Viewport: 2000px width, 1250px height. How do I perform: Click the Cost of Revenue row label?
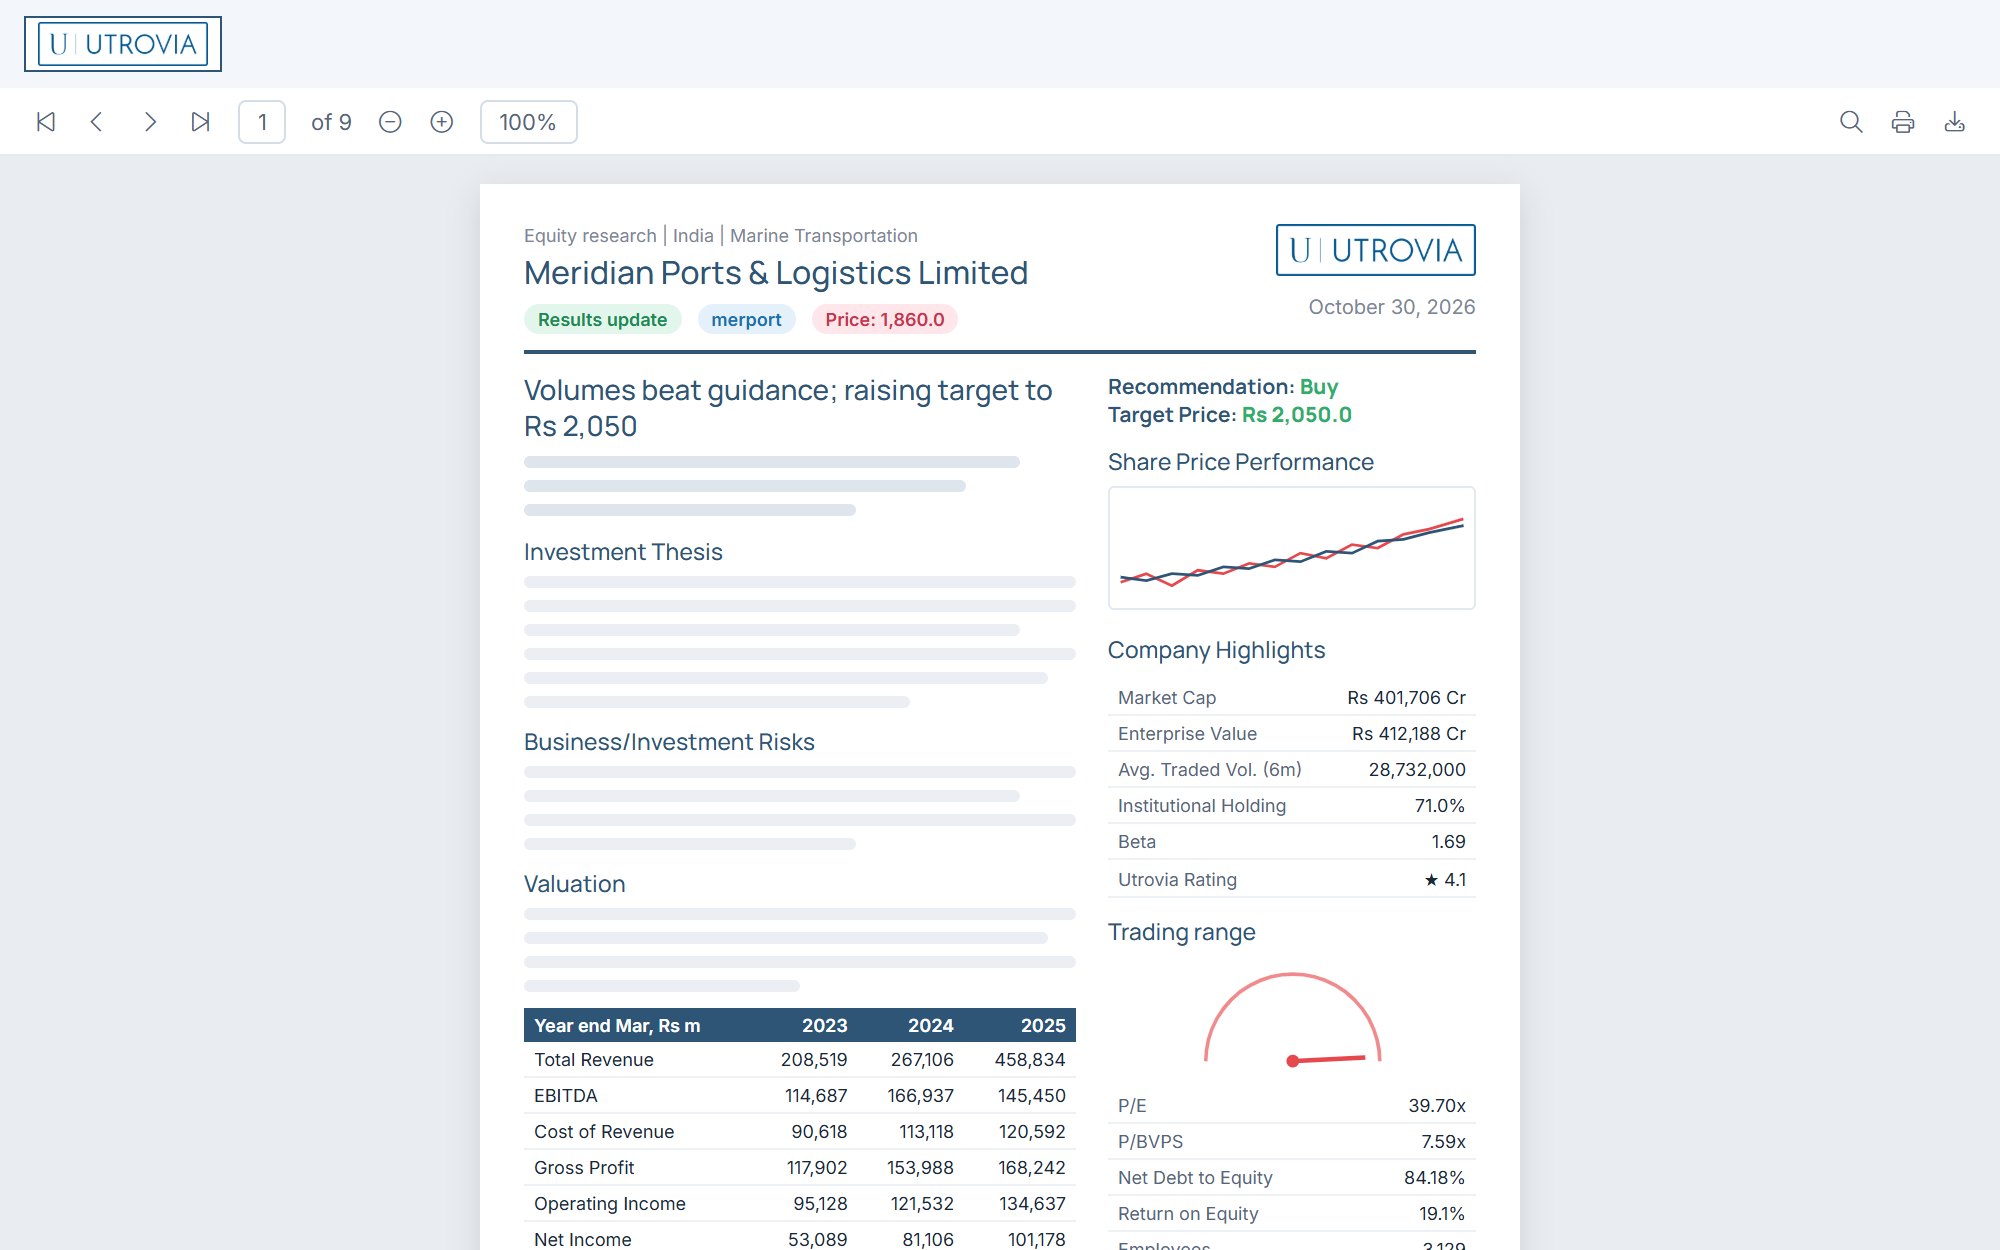point(604,1132)
